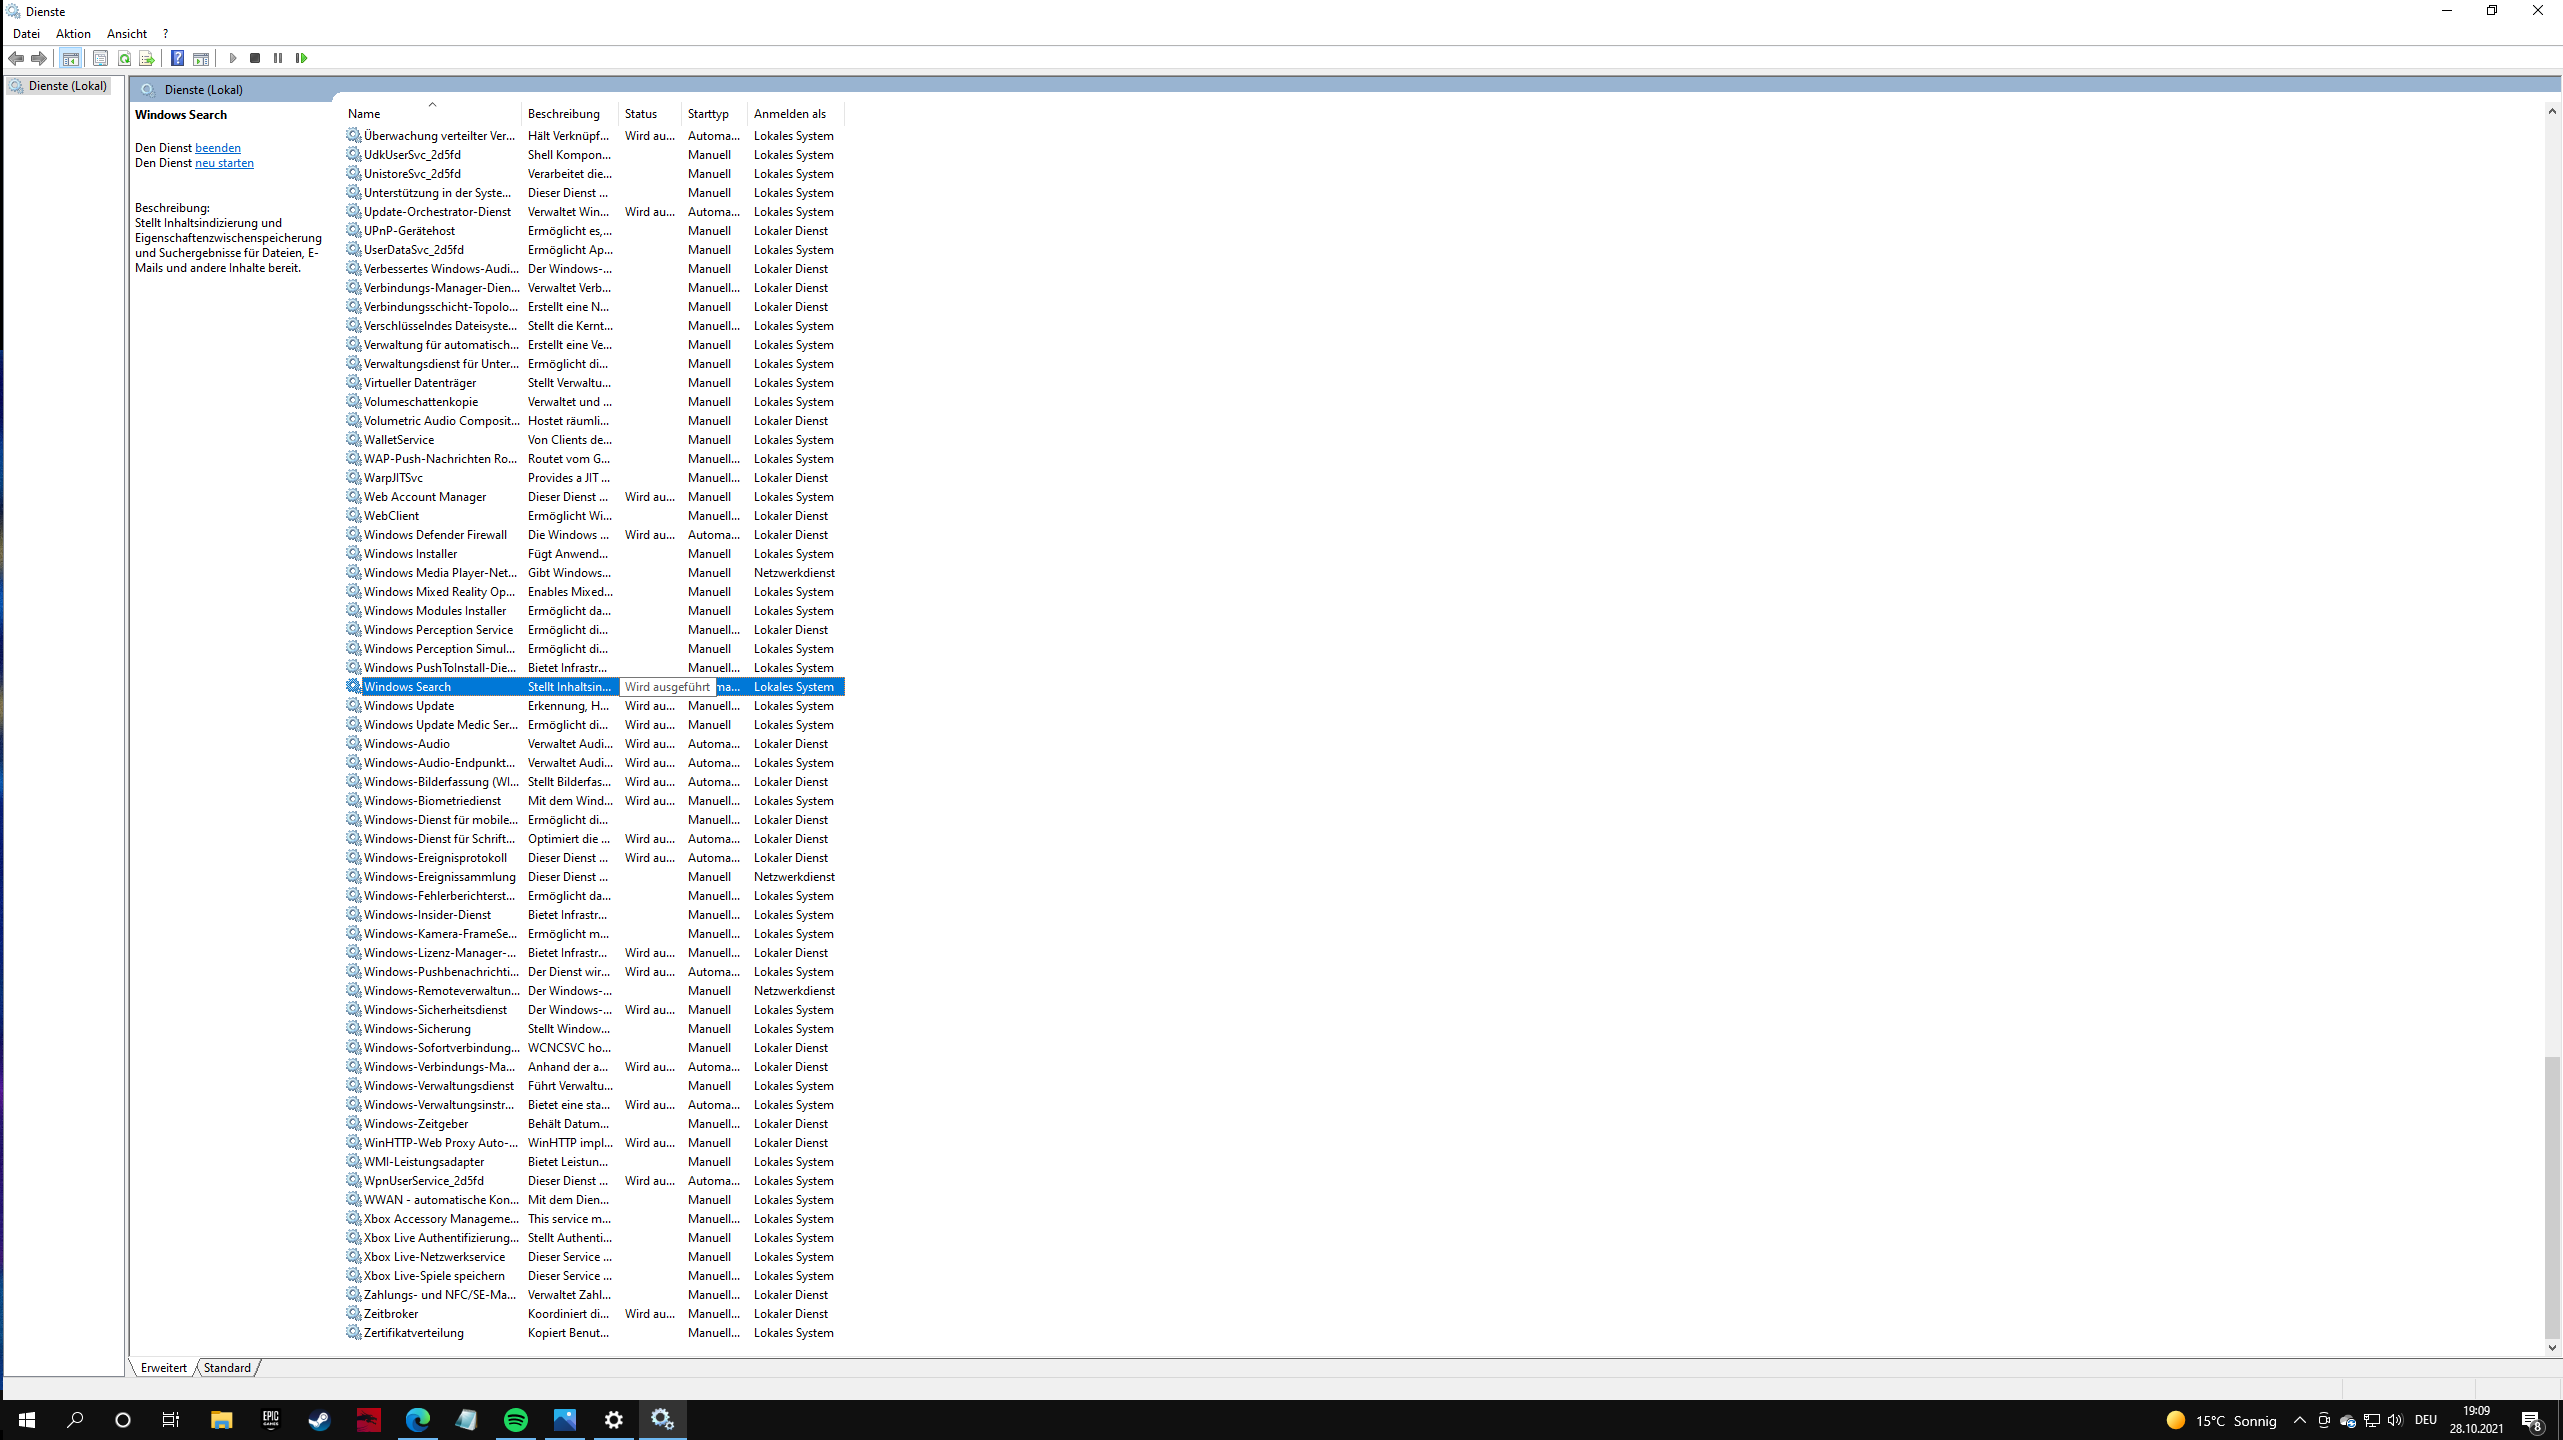The image size is (2563, 1440).
Task: Open the Ansicht menu
Action: tap(127, 33)
